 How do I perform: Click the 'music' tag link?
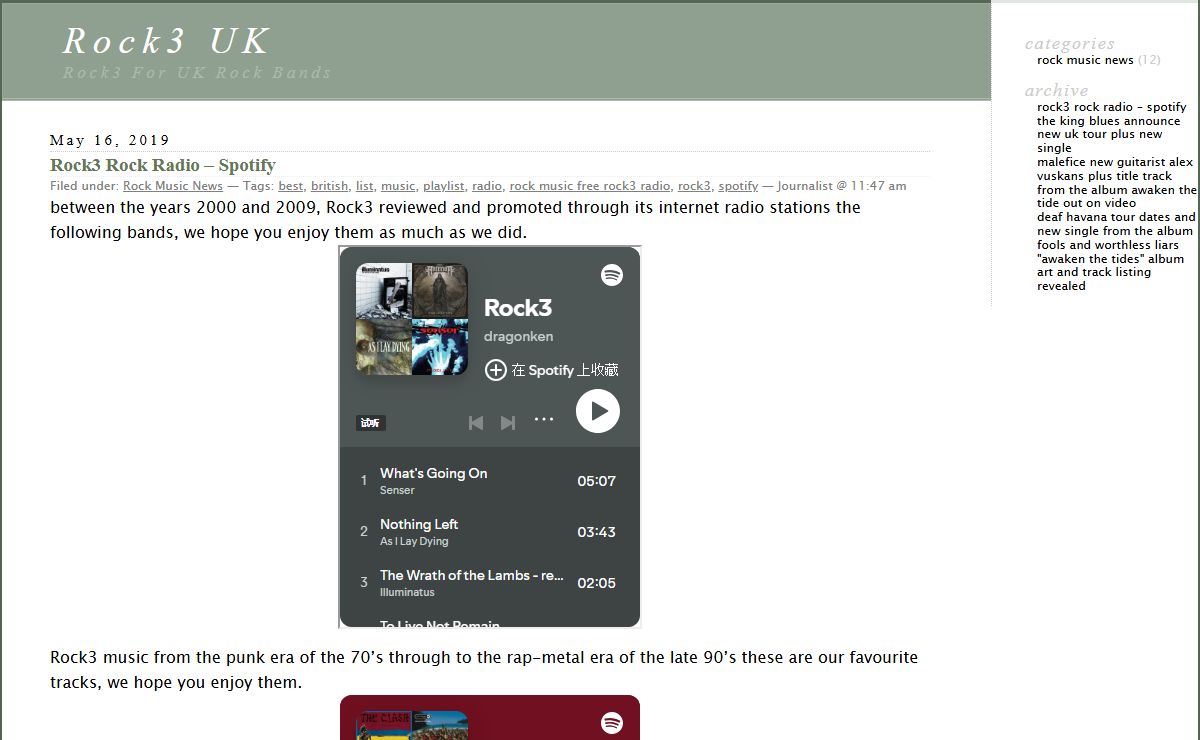coord(398,186)
